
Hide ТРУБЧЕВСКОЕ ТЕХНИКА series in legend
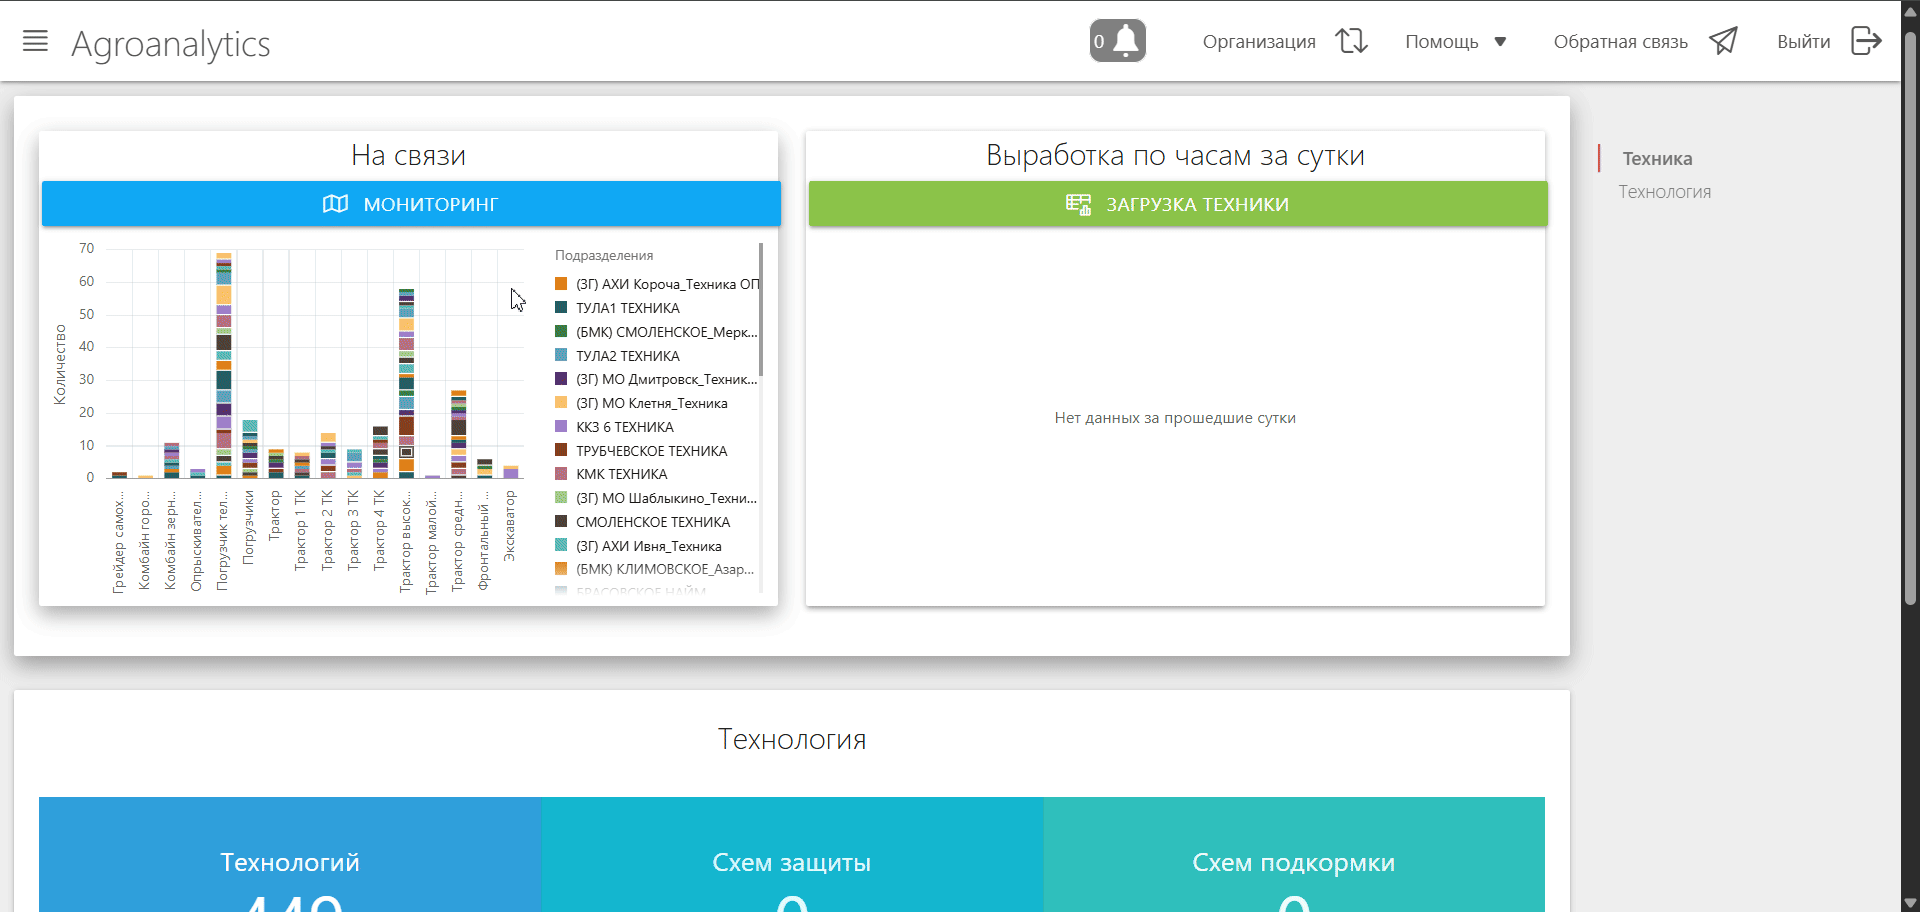point(651,451)
